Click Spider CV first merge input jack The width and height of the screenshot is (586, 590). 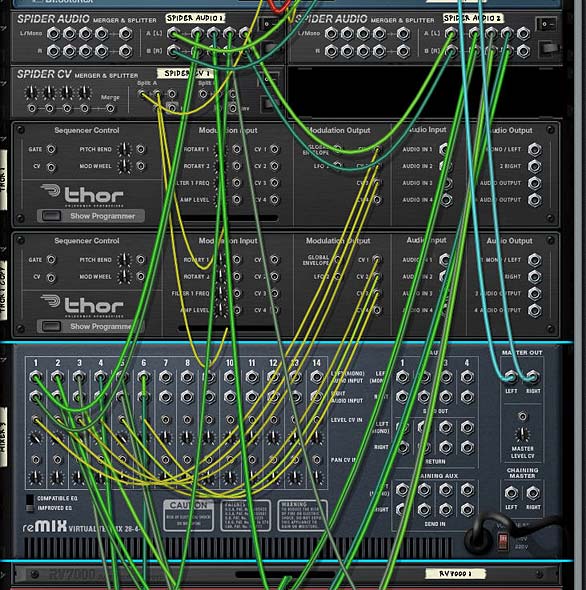(32, 108)
